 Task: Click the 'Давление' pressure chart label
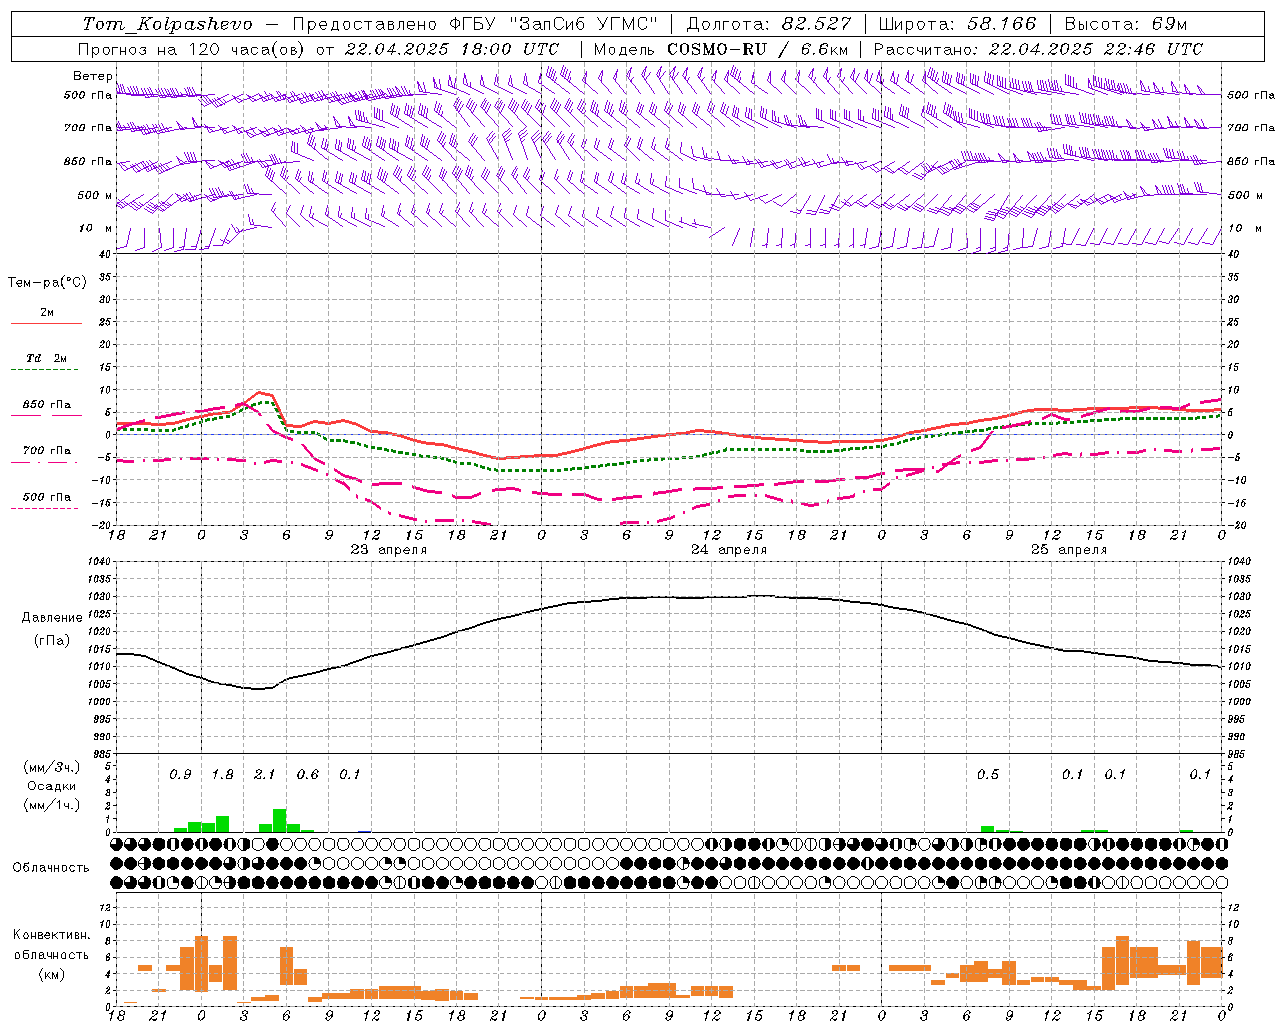pyautogui.click(x=52, y=618)
